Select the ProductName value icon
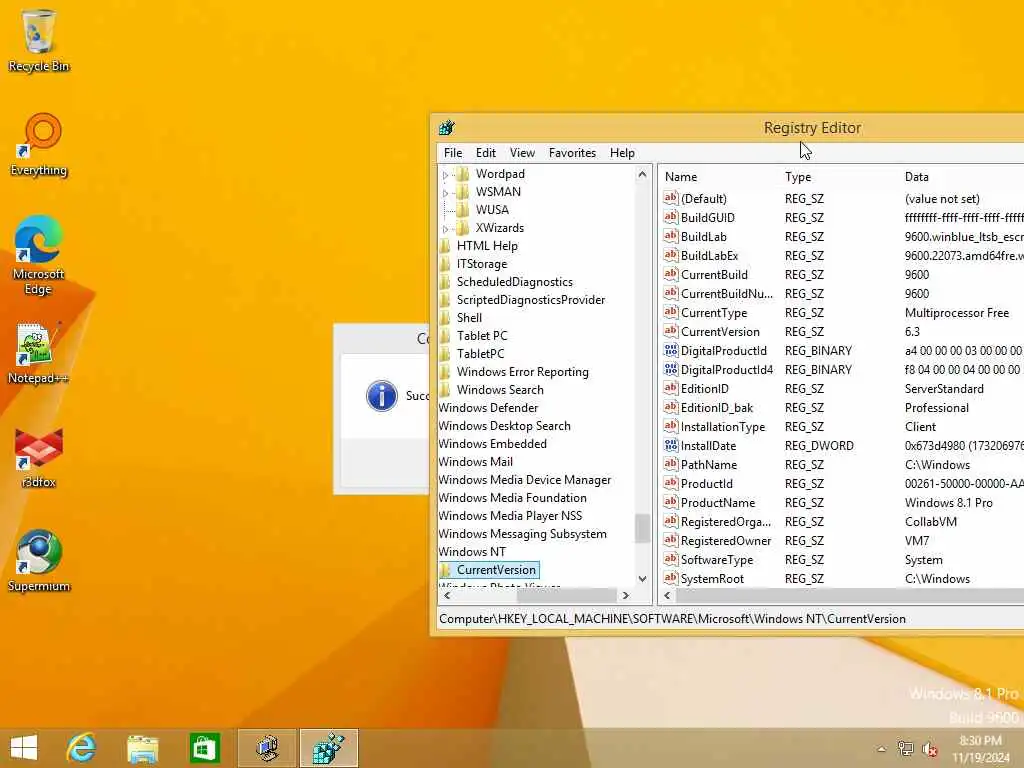The height and width of the screenshot is (768, 1024). tap(671, 502)
